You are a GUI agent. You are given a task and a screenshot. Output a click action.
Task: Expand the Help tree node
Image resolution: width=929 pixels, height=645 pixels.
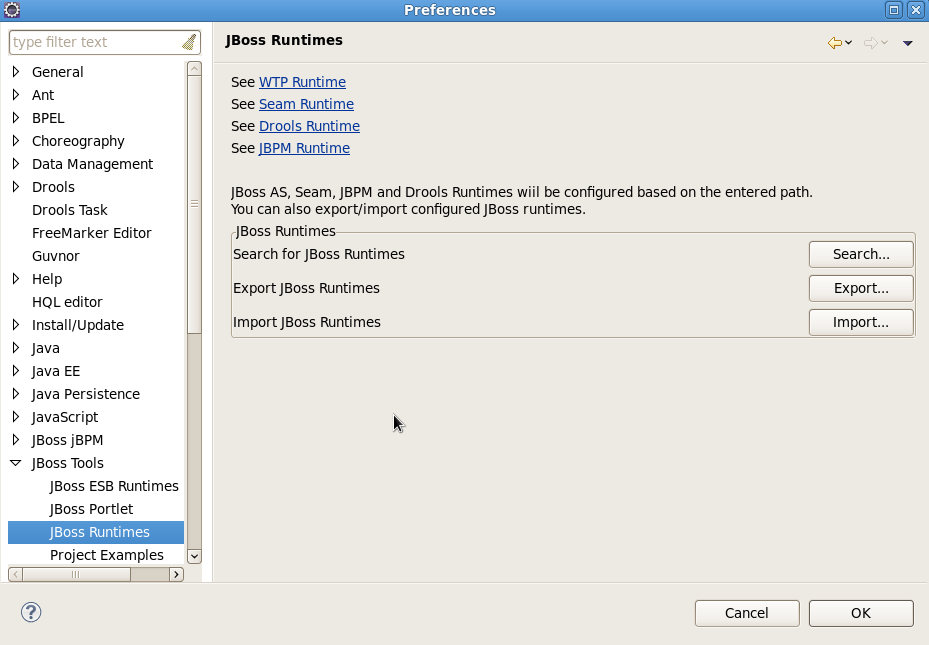click(16, 279)
